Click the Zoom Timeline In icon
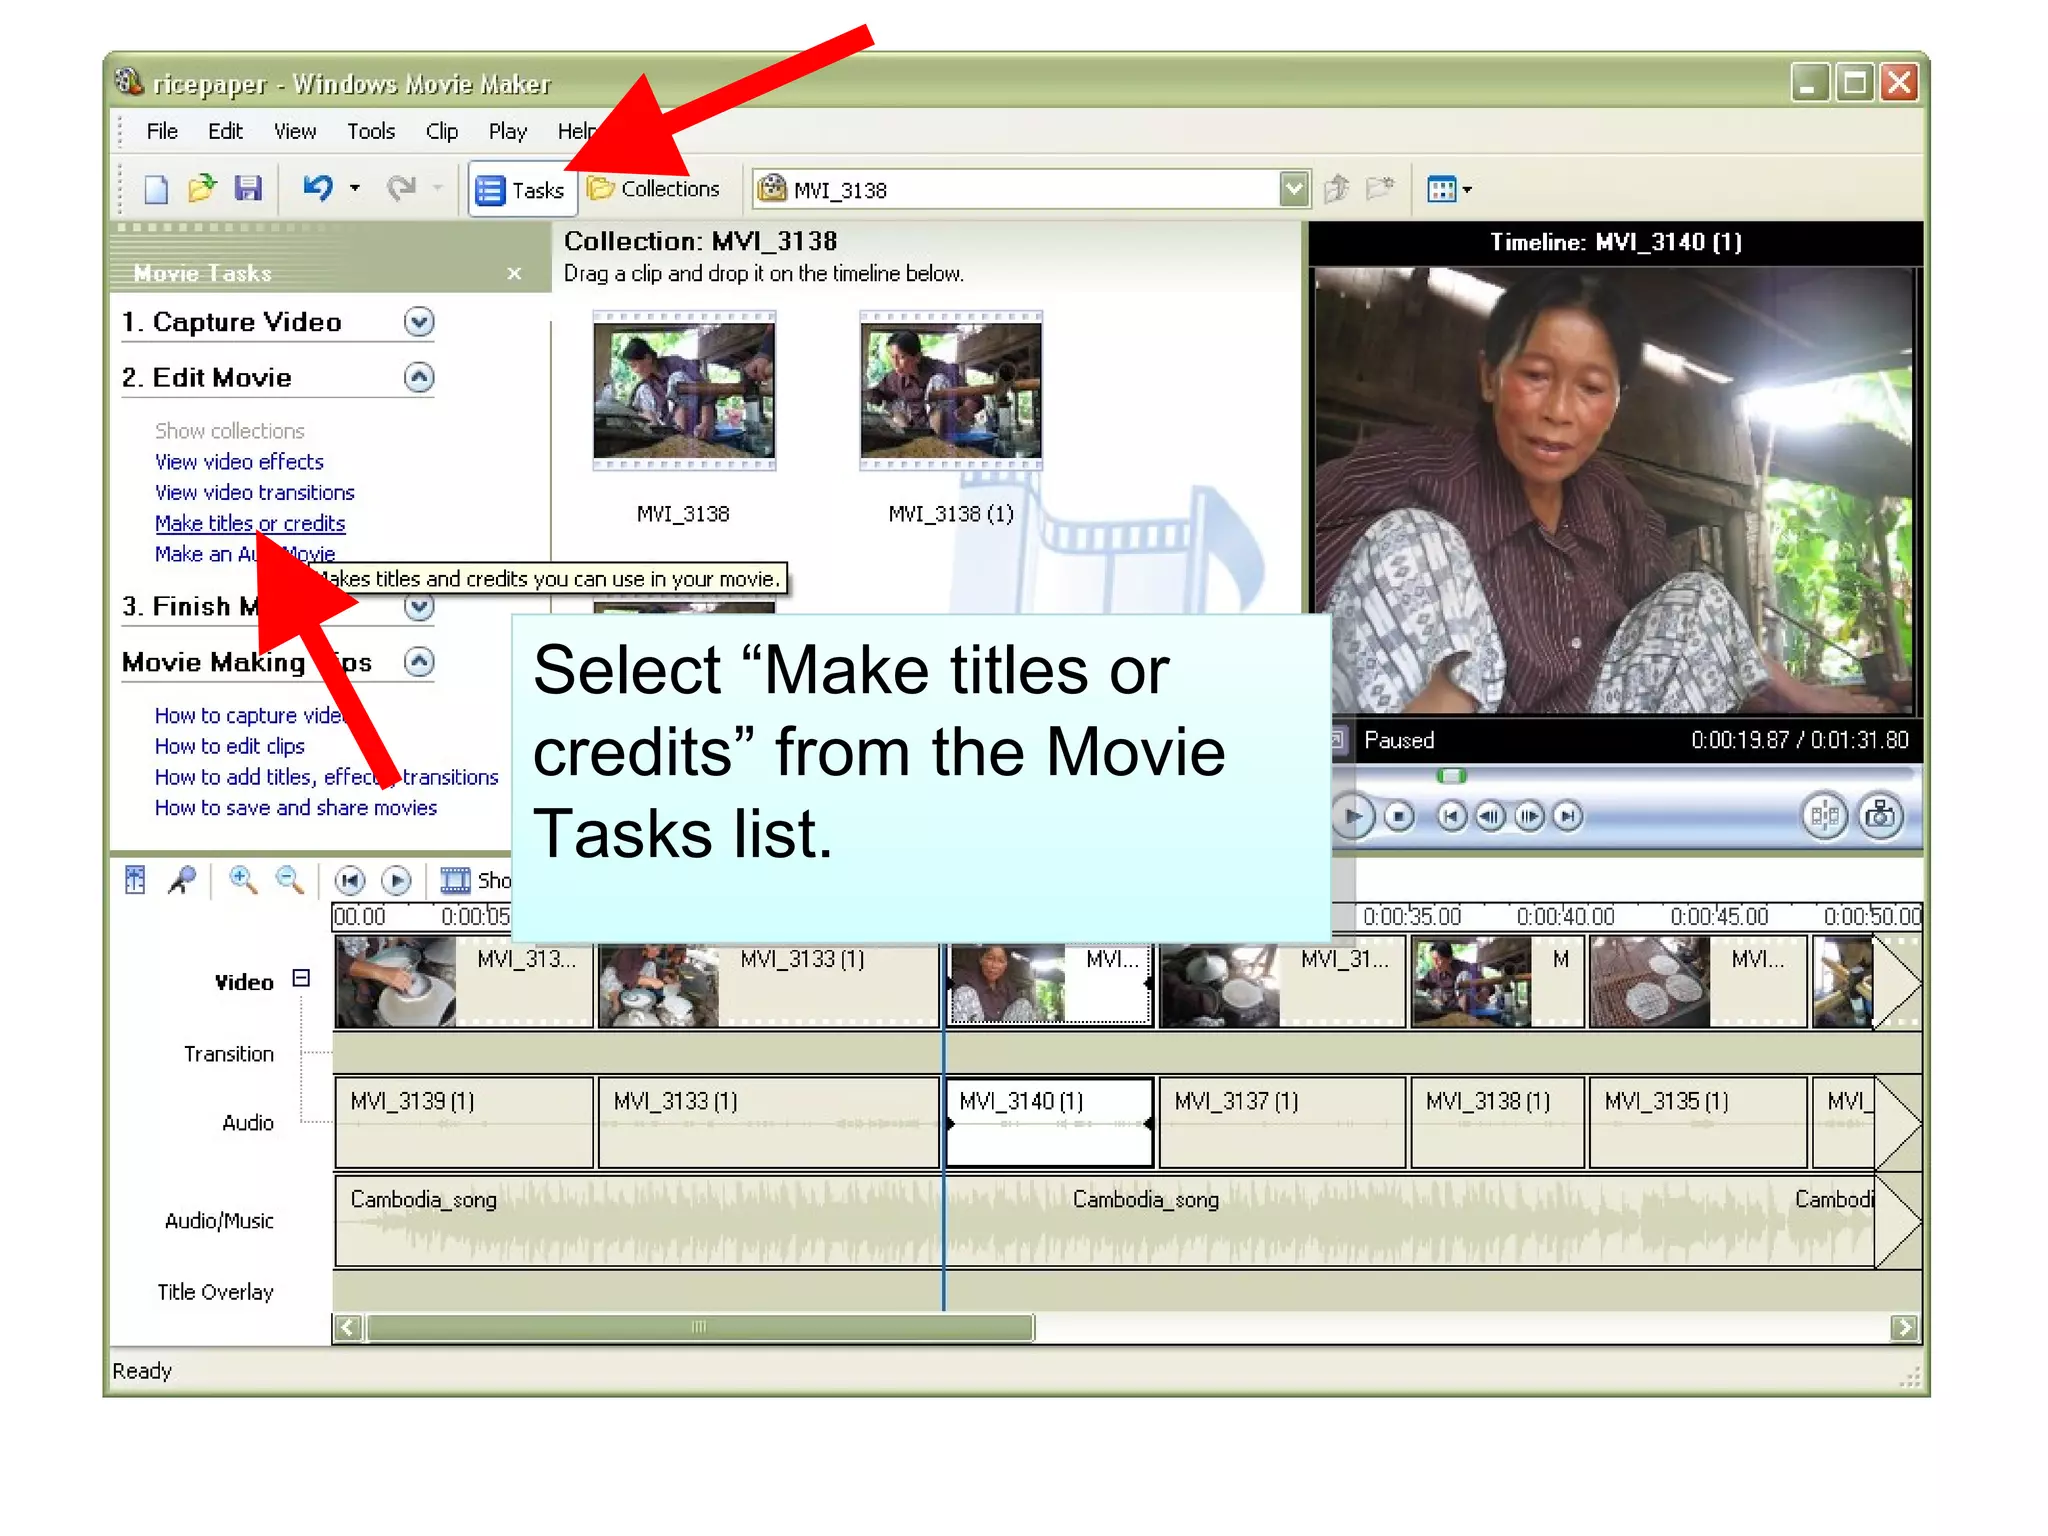 243,880
